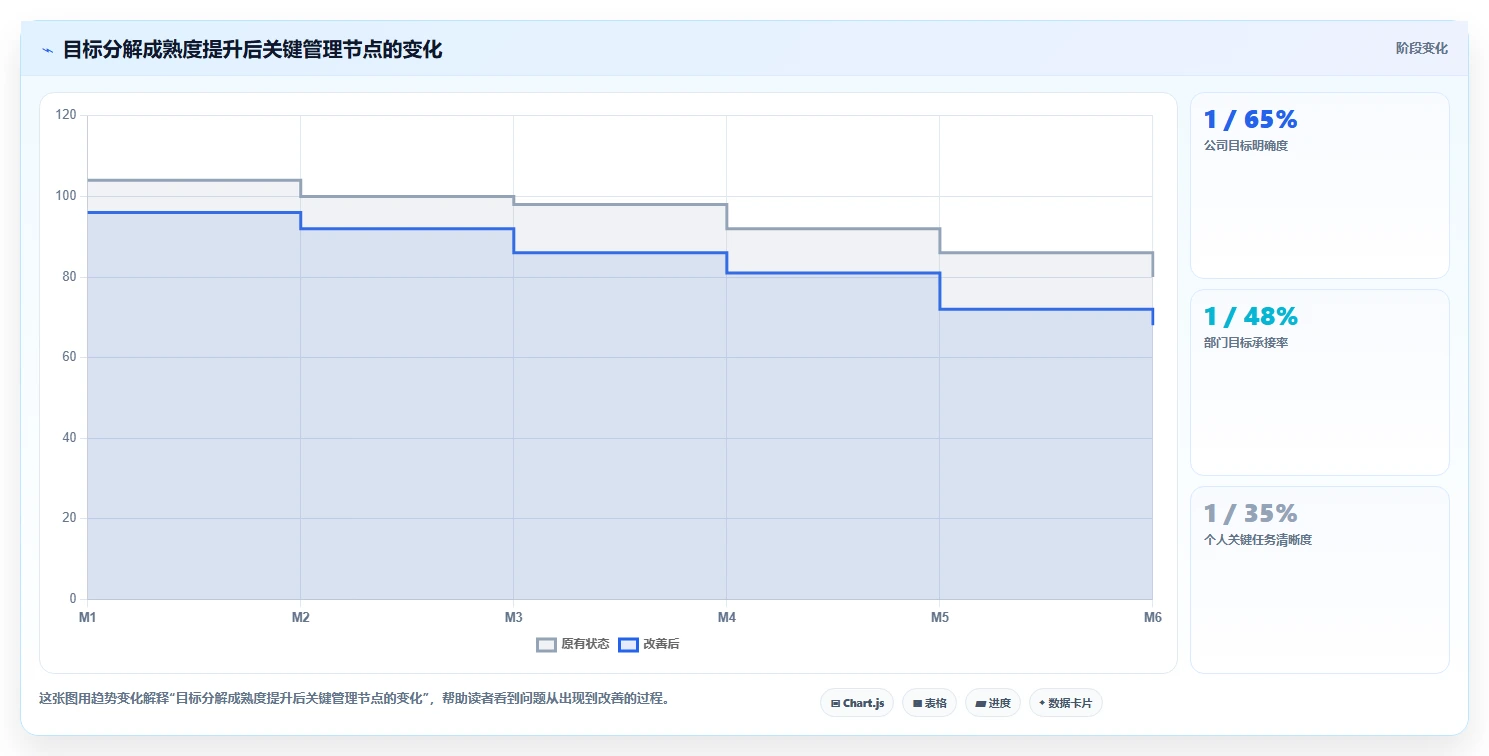Viewport: 1489px width, 756px height.
Task: Click the M1 x-axis label
Action: pos(88,617)
